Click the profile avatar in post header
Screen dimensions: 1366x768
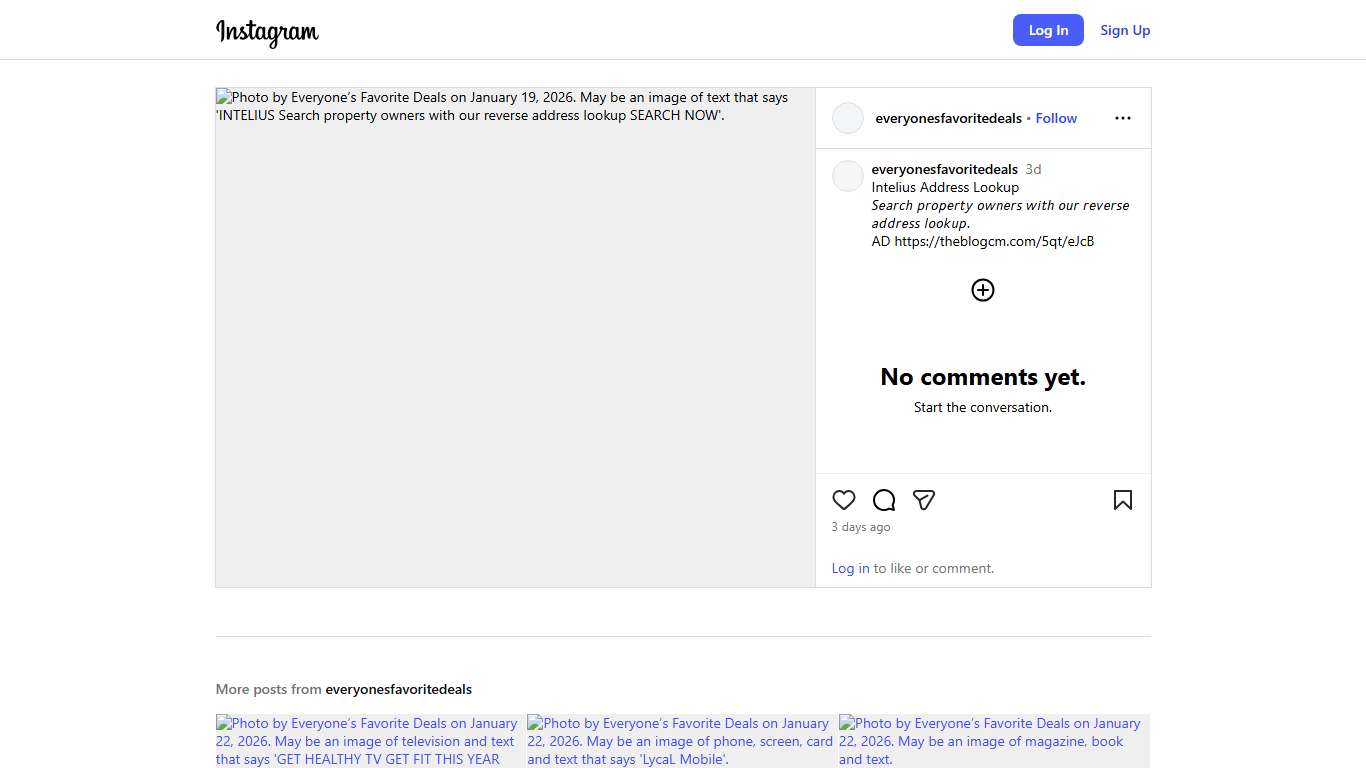click(x=848, y=118)
